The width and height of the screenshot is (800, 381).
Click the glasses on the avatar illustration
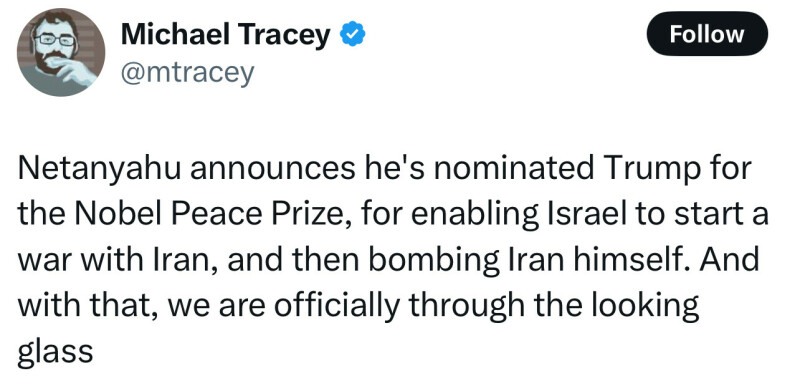click(55, 40)
